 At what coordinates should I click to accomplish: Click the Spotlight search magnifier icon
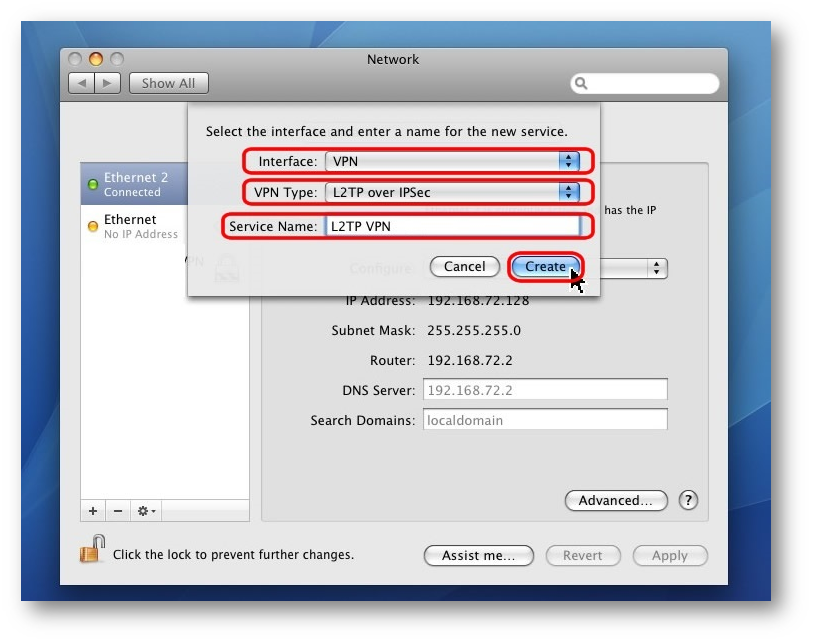[582, 84]
